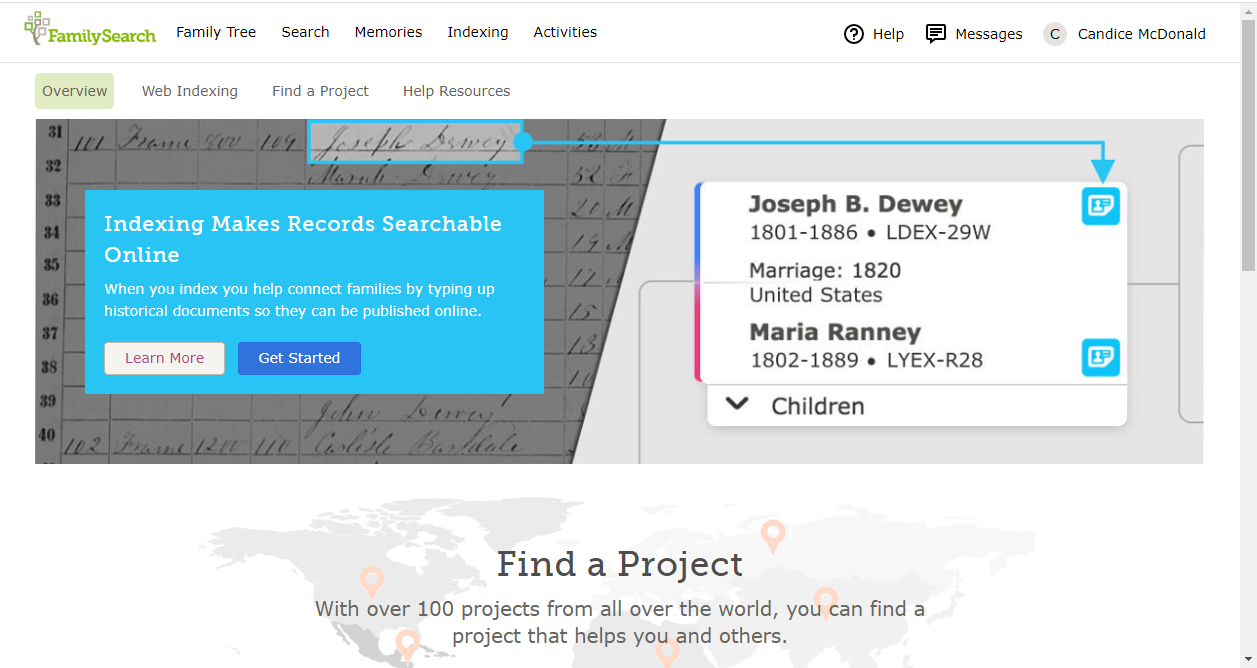Image resolution: width=1257 pixels, height=668 pixels.
Task: Open the Memories menu
Action: pos(388,32)
